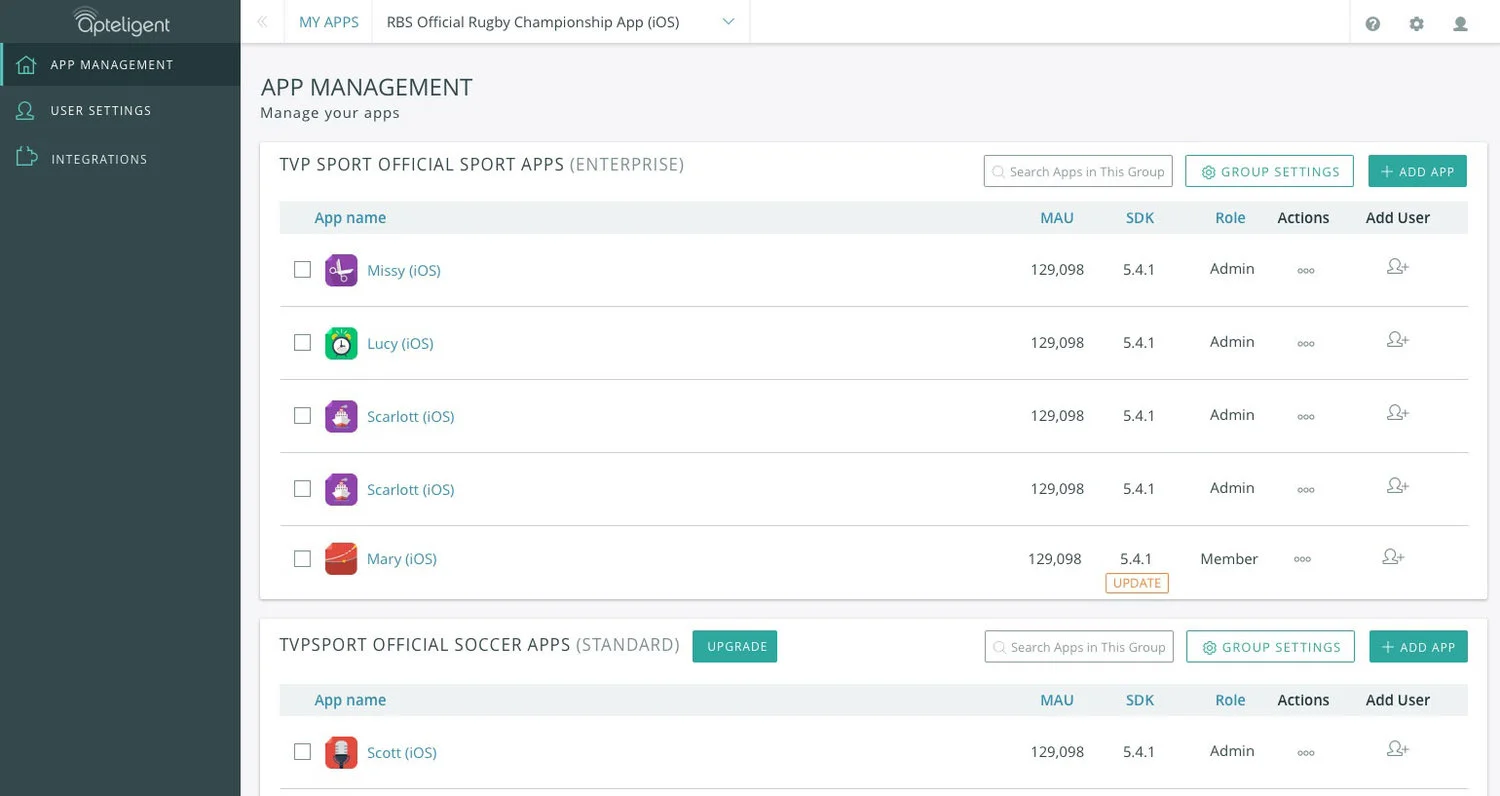
Task: Click the Mary app red icon
Action: click(341, 559)
